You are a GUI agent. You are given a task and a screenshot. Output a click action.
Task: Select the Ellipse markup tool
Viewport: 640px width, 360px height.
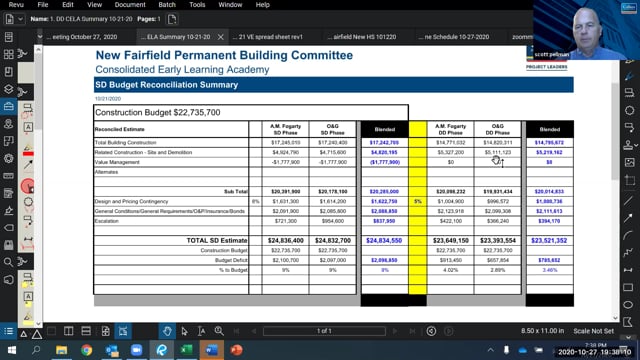pos(629,304)
